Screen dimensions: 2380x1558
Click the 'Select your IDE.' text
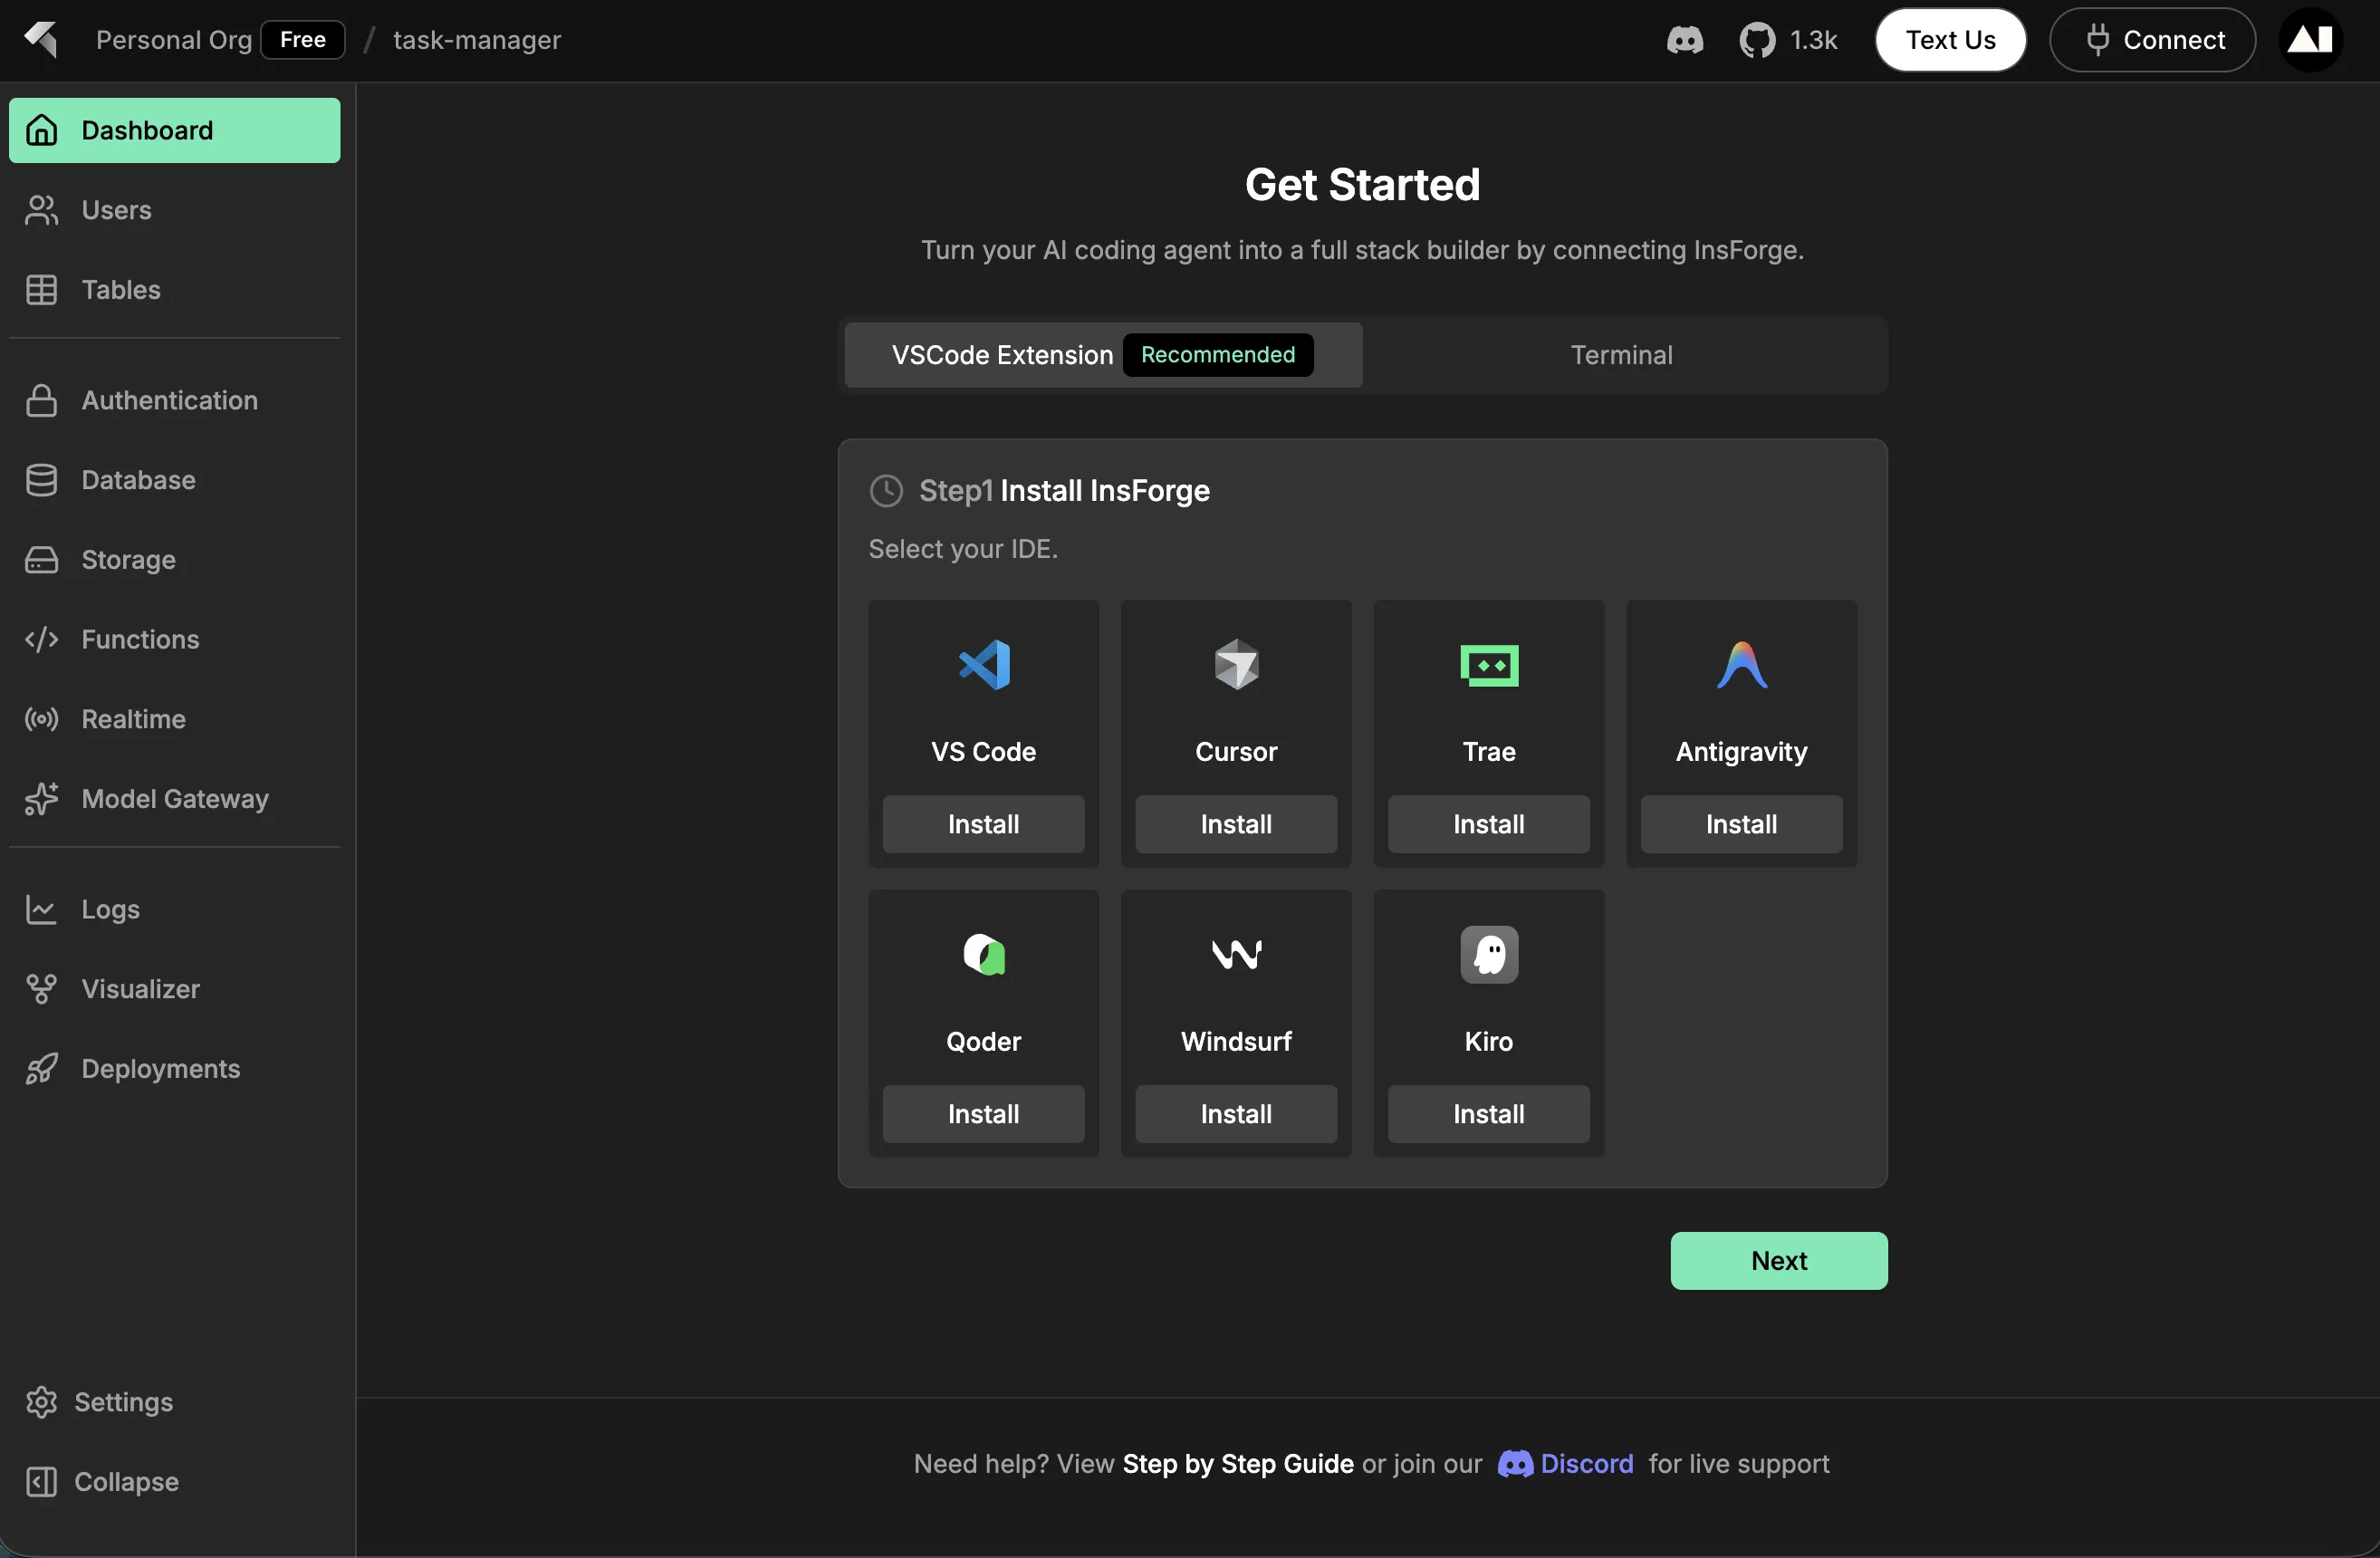point(963,549)
